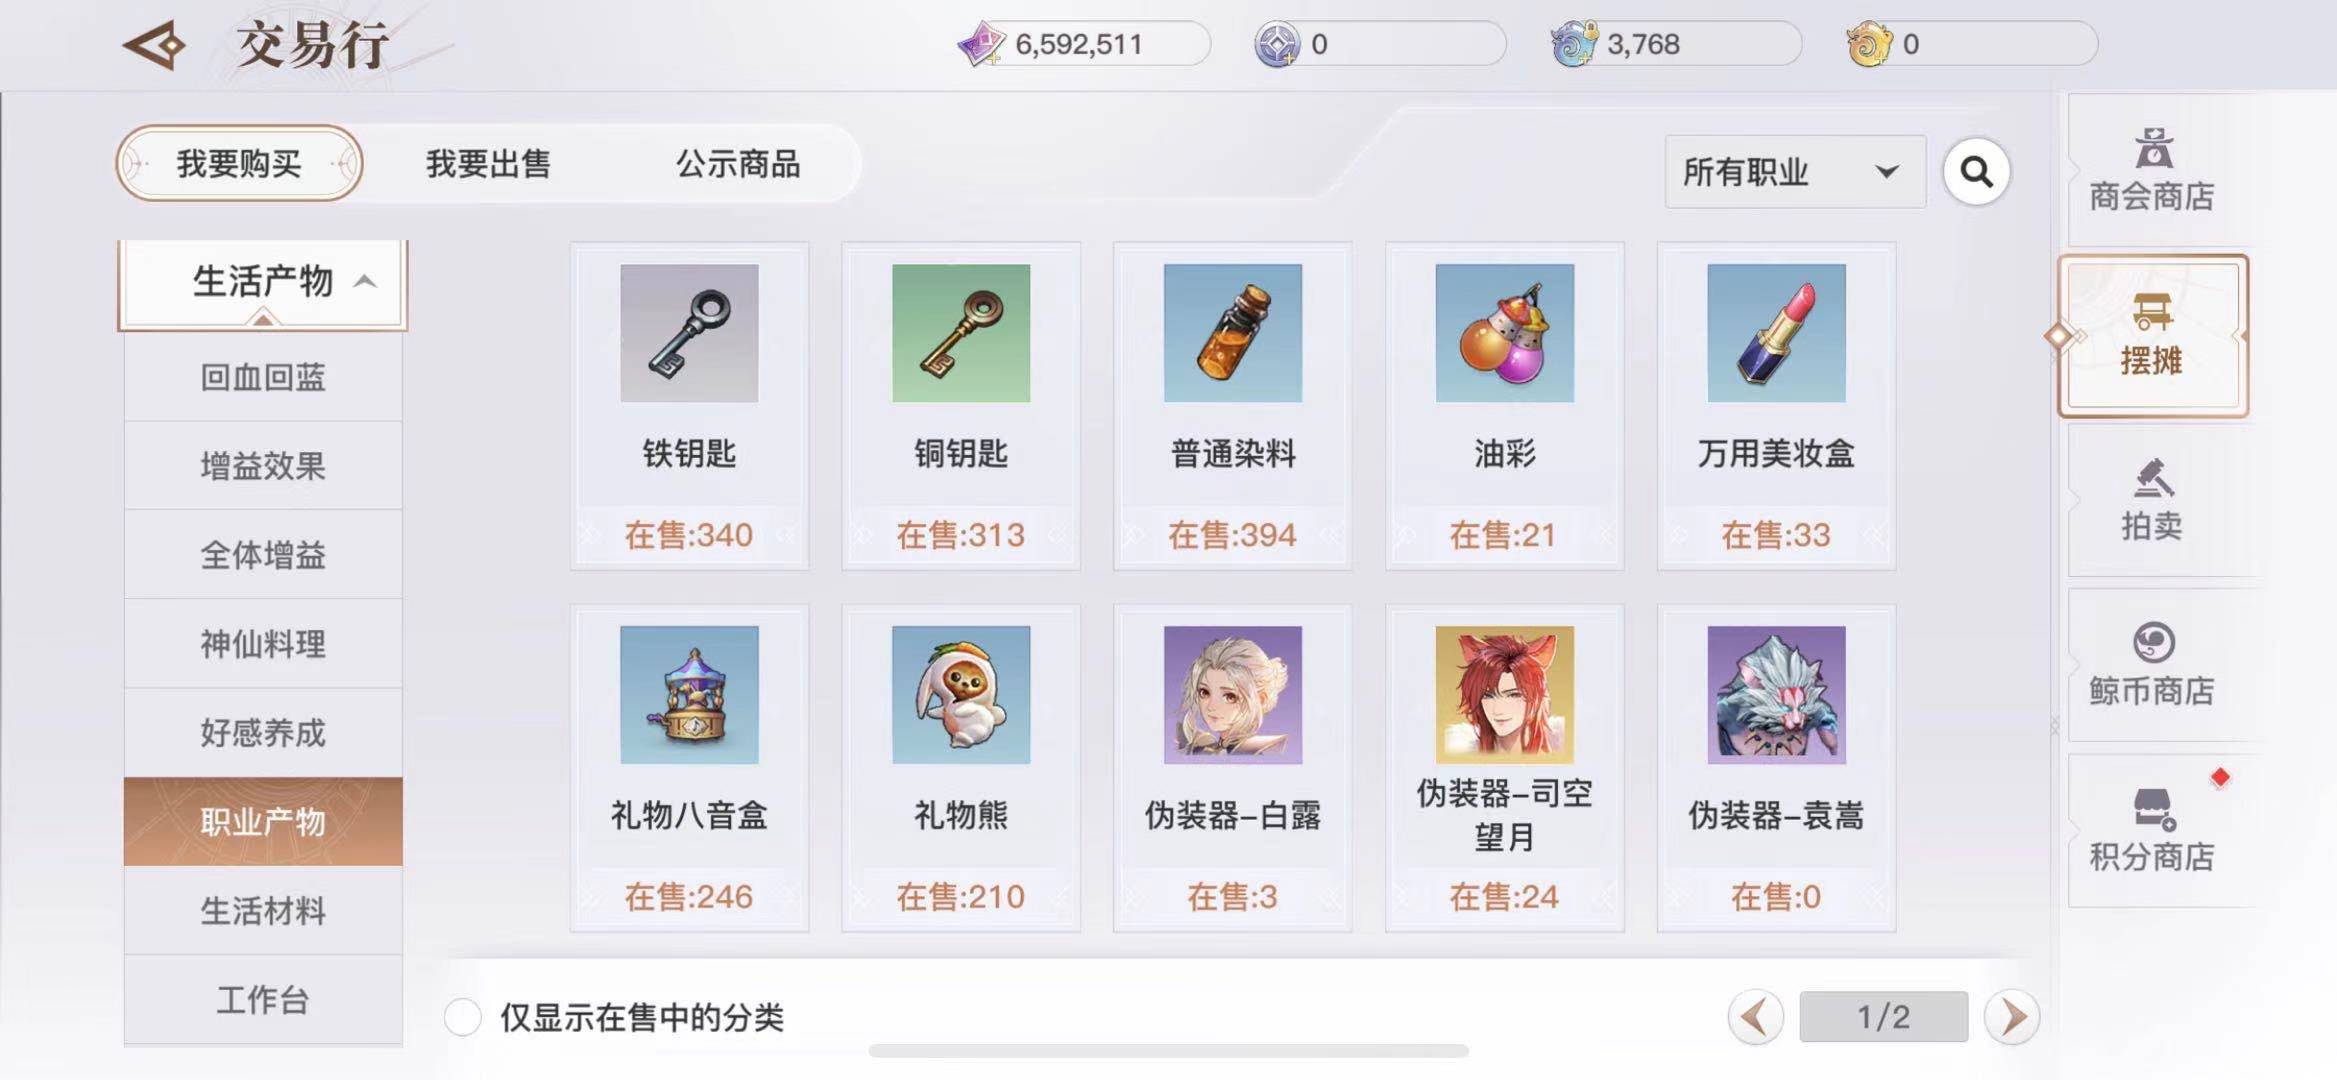2337x1080 pixels.
Task: Expand the 所有职业 dropdown
Action: (x=1795, y=172)
